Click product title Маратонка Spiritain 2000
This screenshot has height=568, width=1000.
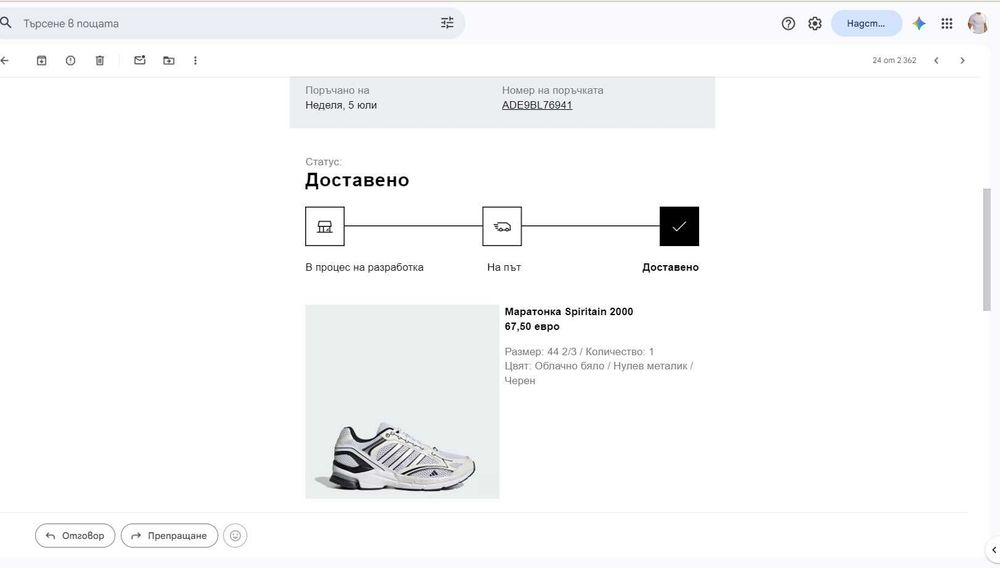569,312
